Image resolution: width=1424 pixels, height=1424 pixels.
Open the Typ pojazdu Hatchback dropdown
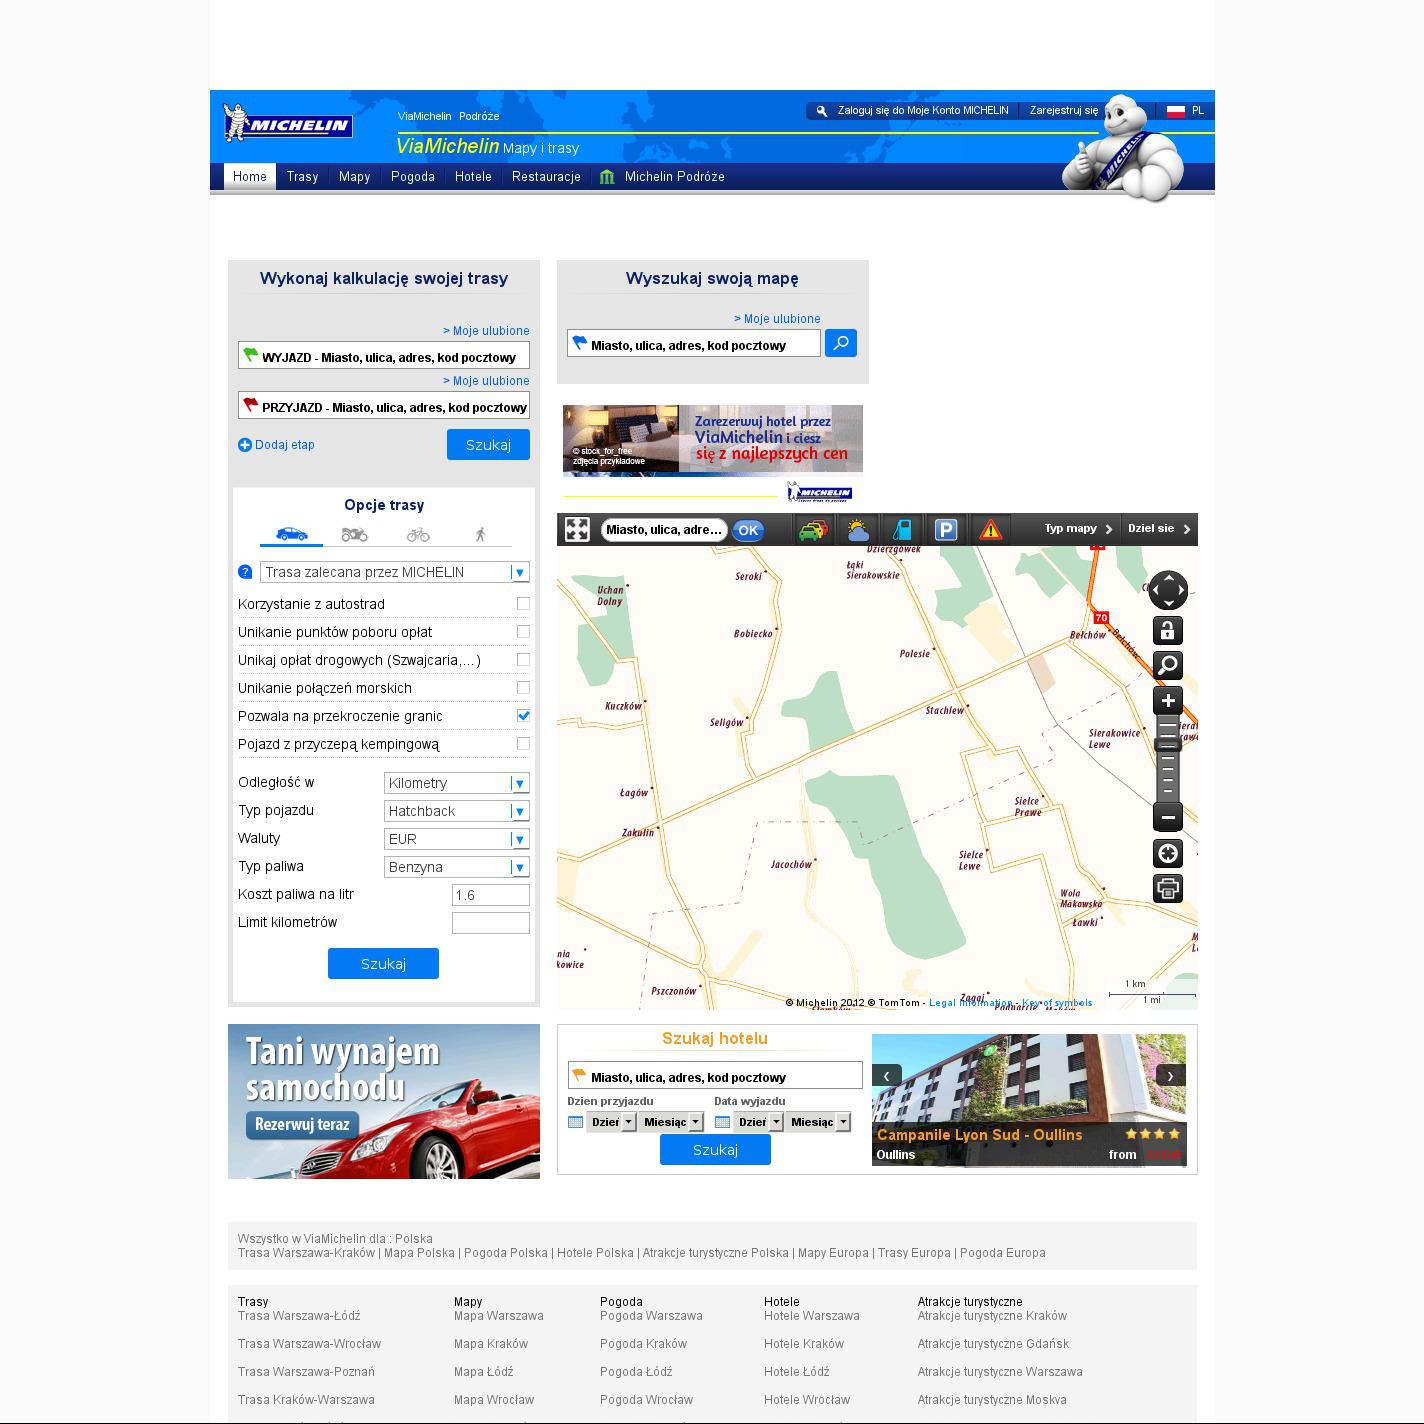click(456, 811)
